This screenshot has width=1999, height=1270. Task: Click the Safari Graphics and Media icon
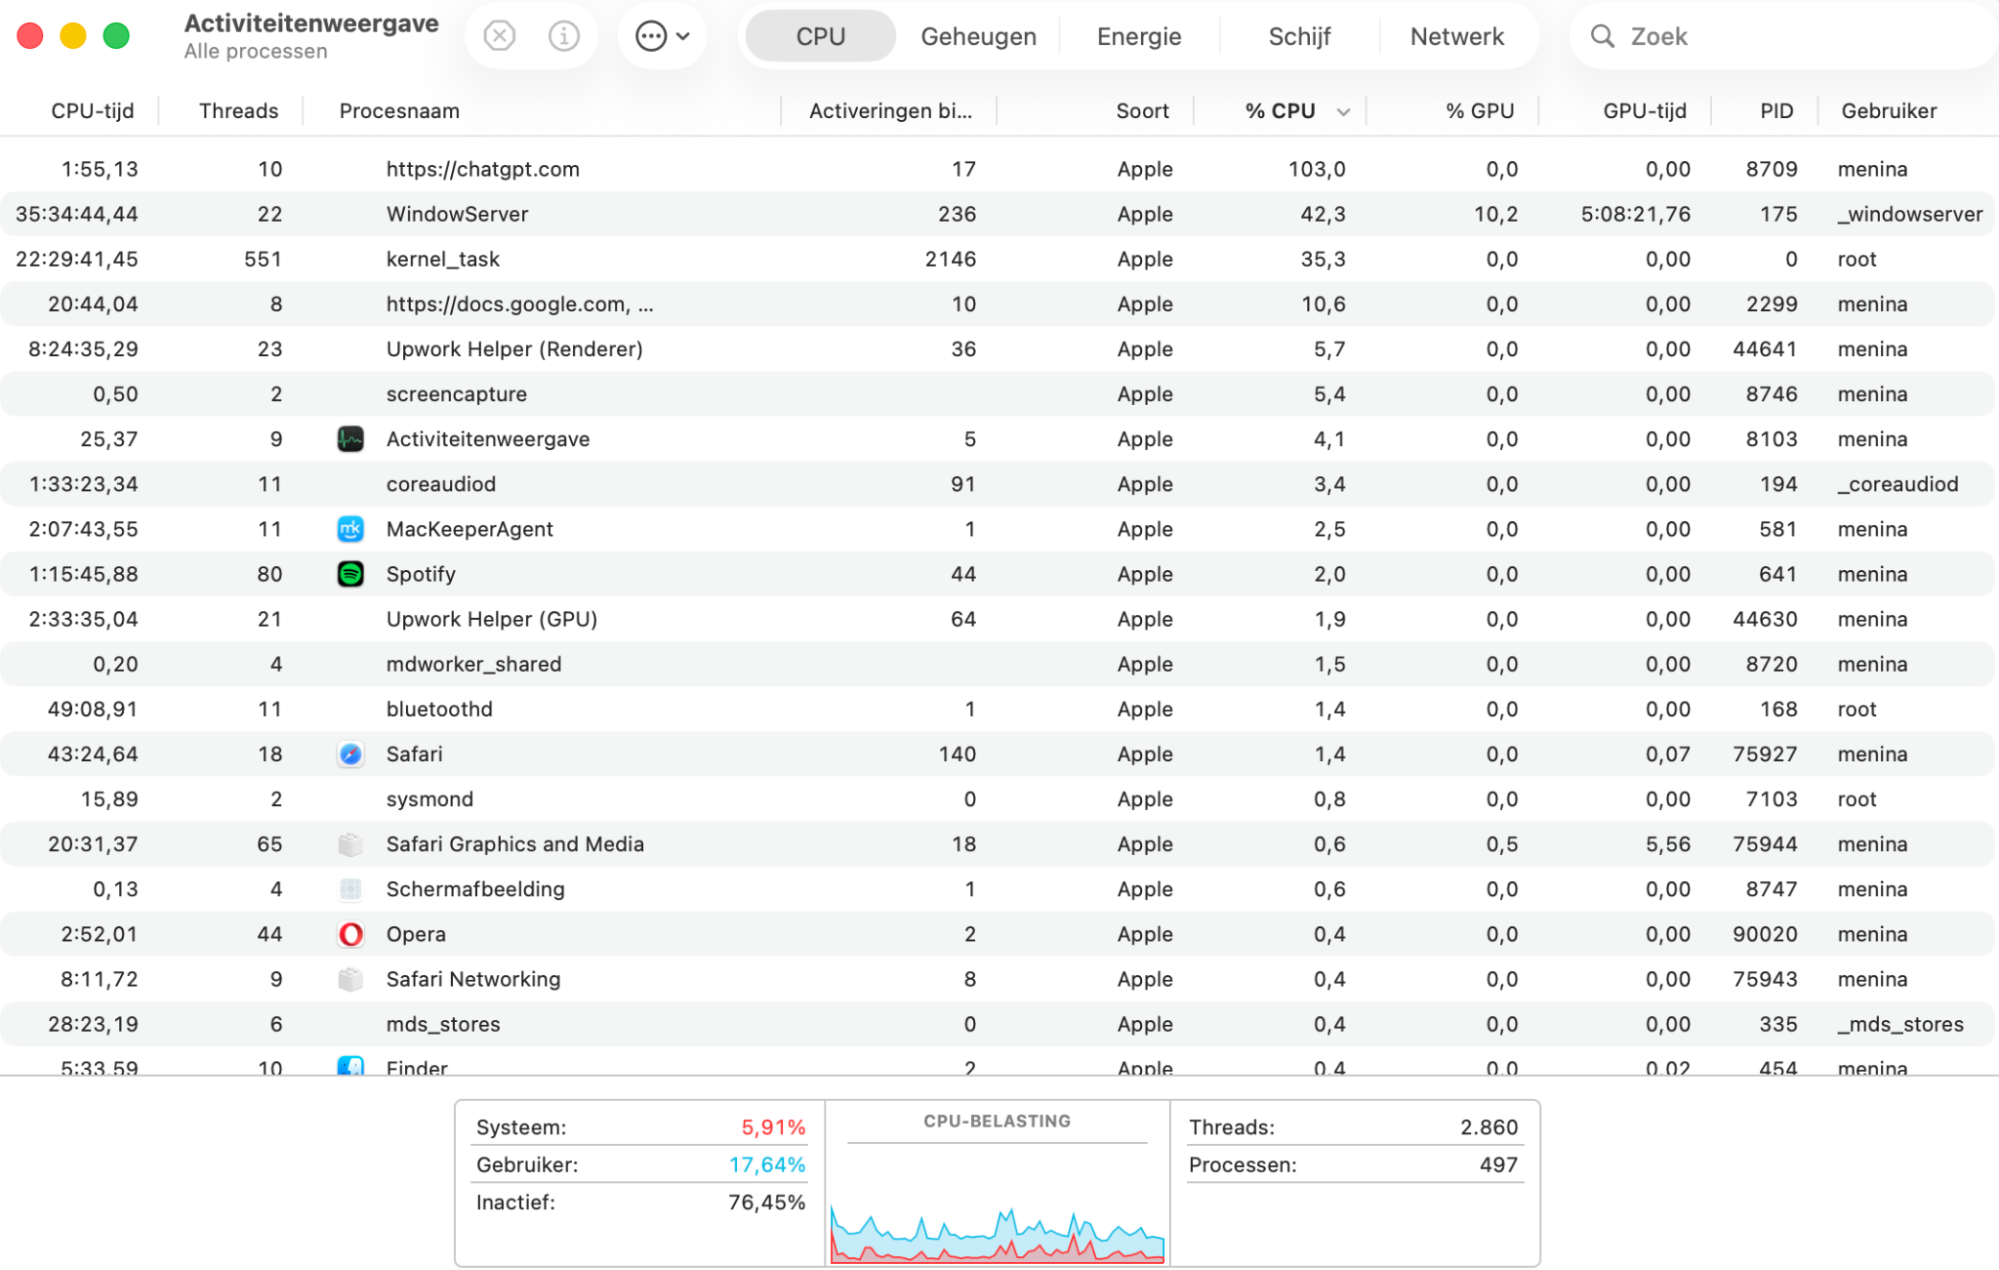(350, 844)
